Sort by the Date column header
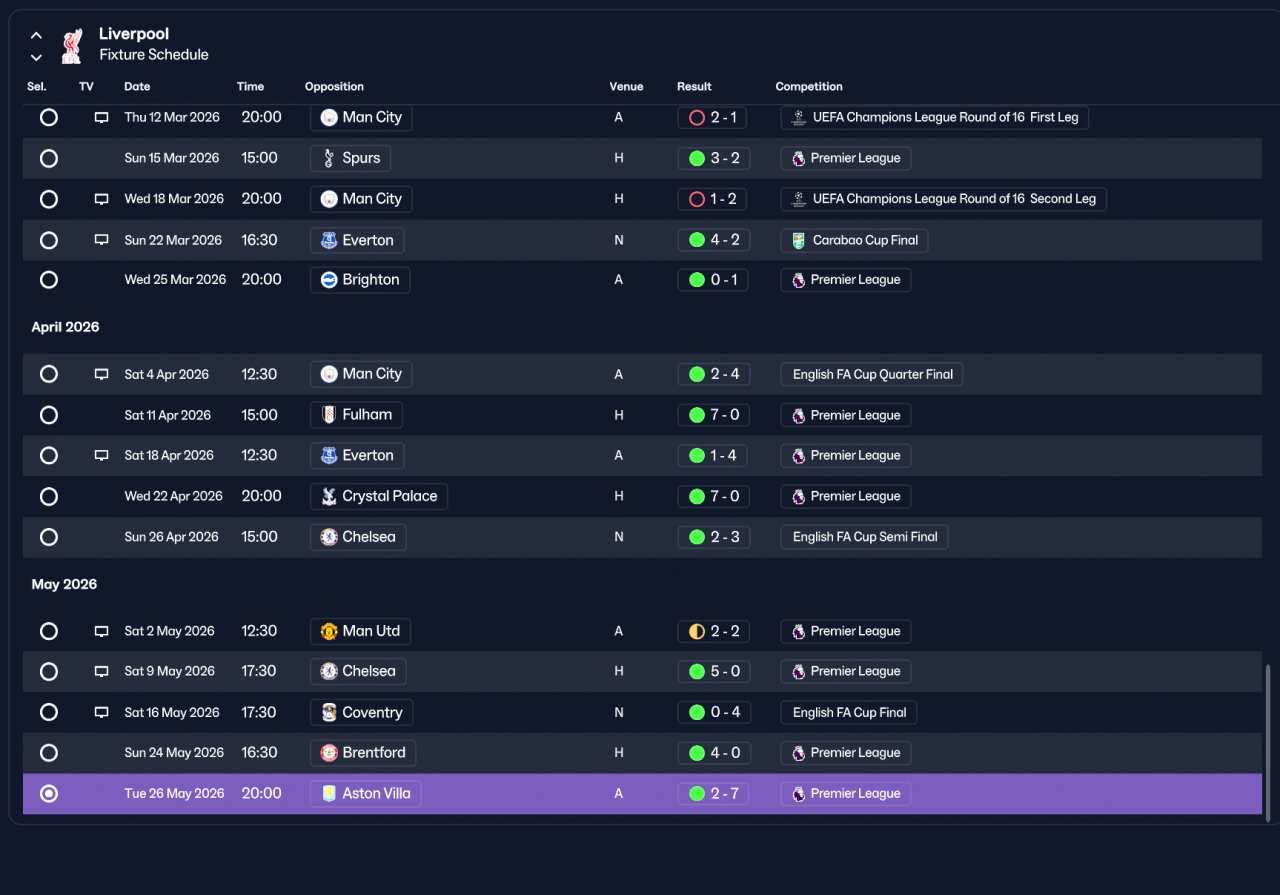 pos(137,87)
